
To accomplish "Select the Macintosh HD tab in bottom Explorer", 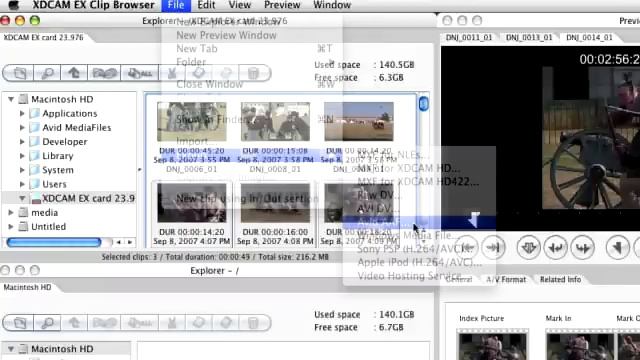I will [27, 287].
